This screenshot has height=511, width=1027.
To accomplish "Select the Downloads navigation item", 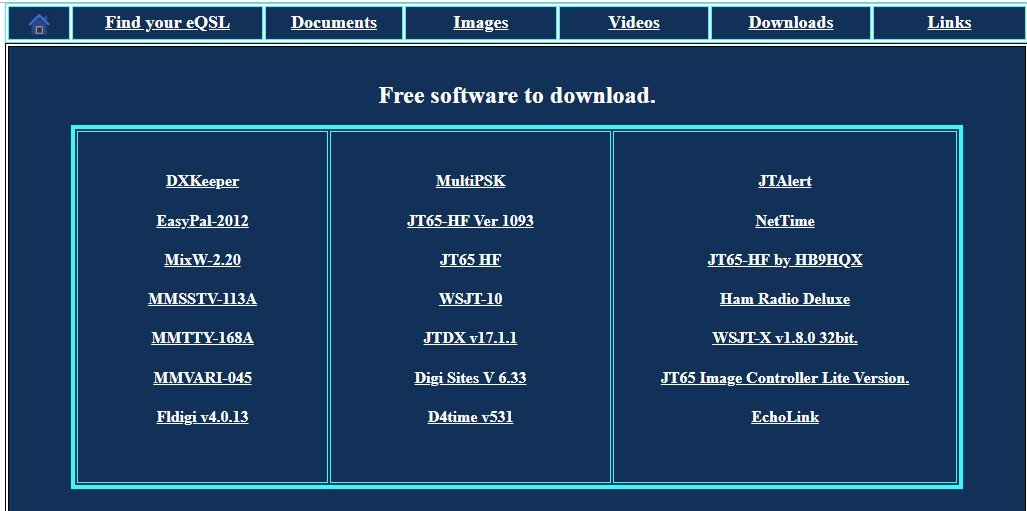I will click(790, 23).
